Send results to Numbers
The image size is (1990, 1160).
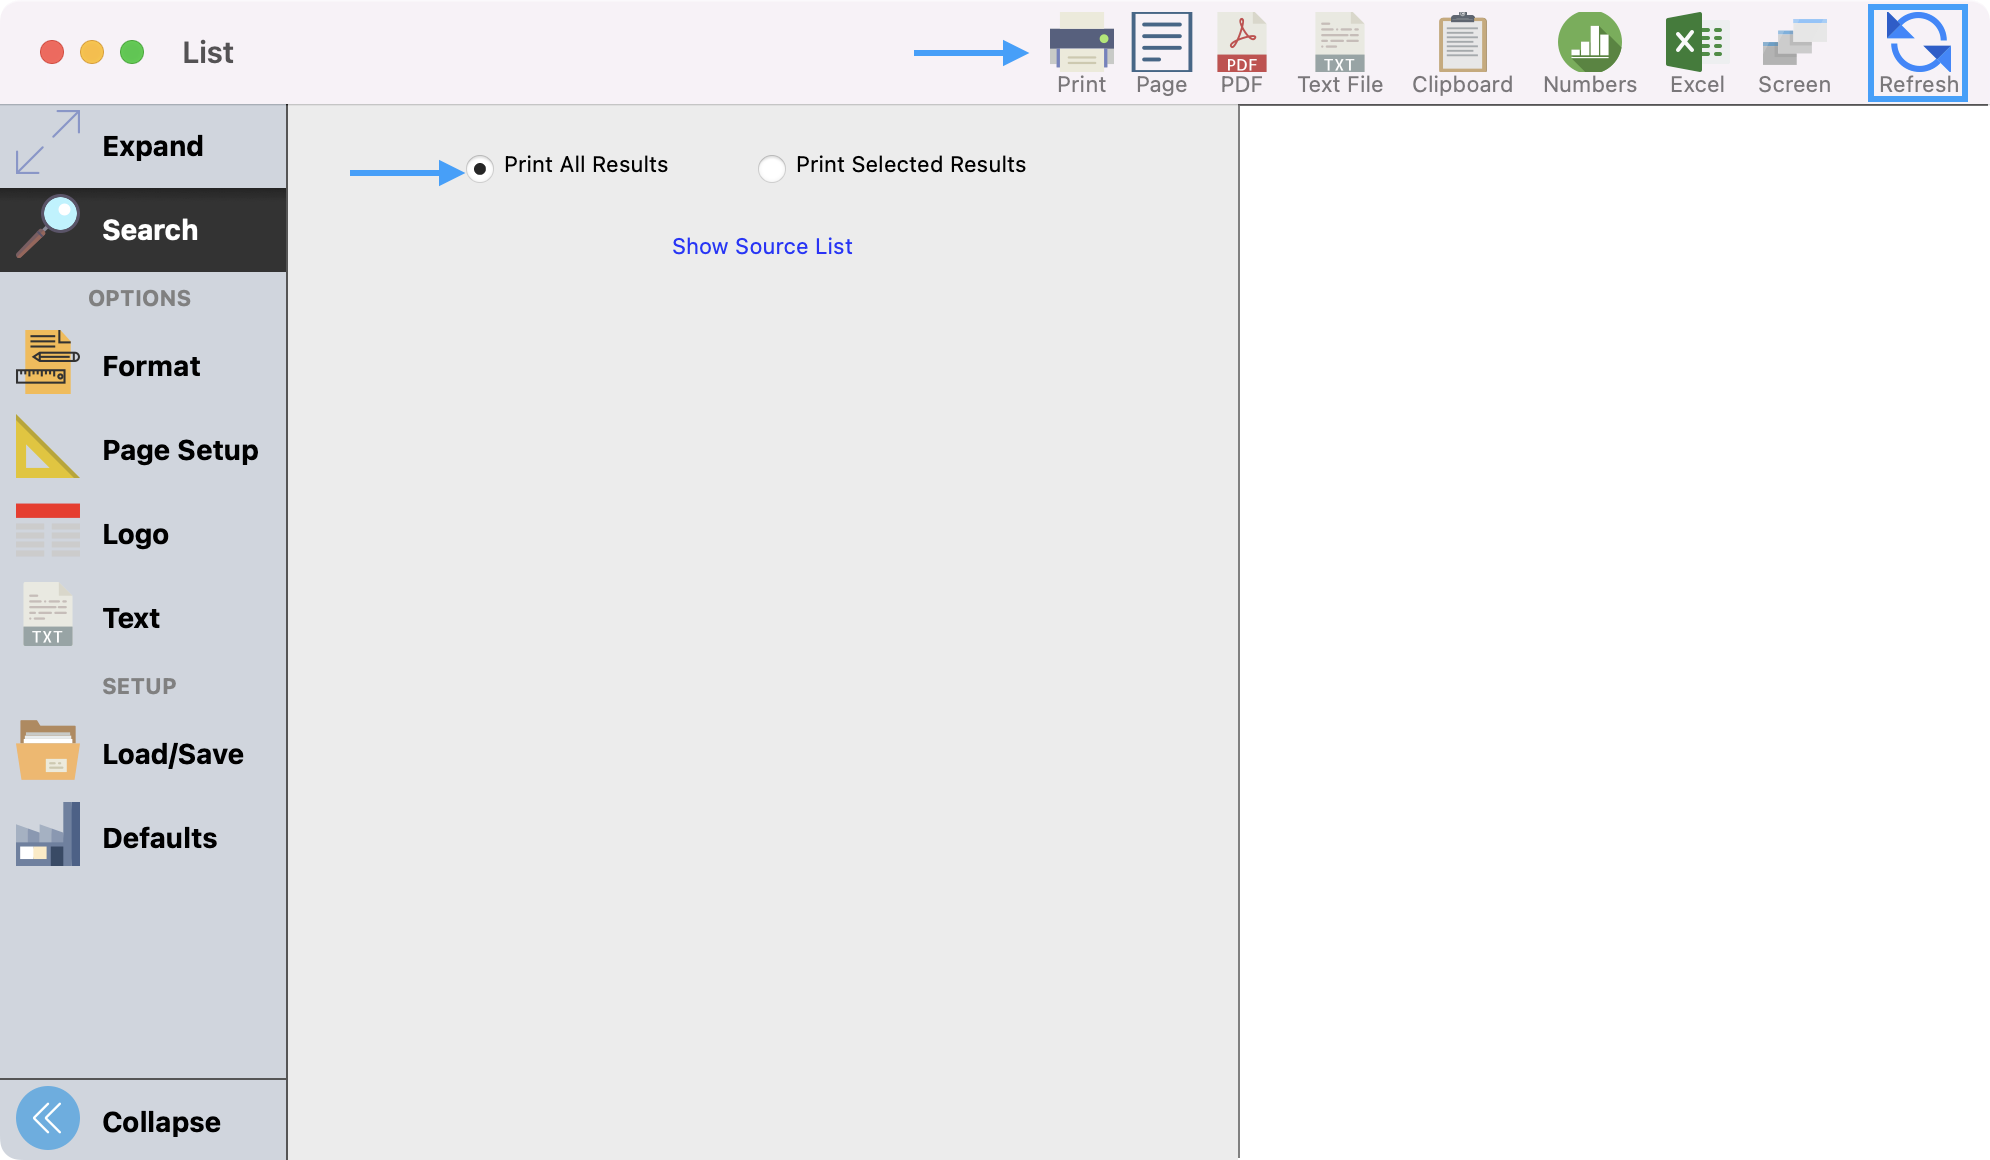tap(1589, 43)
